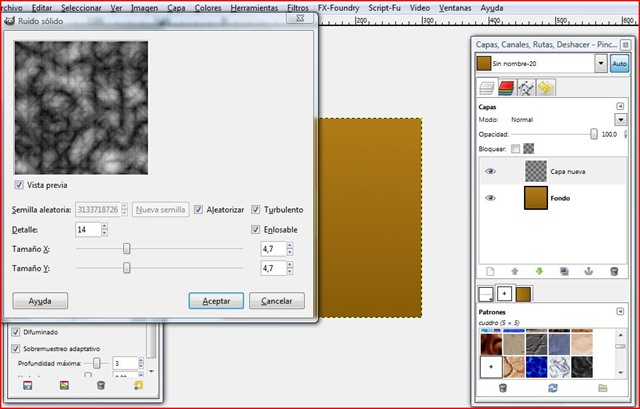The image size is (640, 409).
Task: Click the Tamaño X slider
Action: pyautogui.click(x=126, y=249)
